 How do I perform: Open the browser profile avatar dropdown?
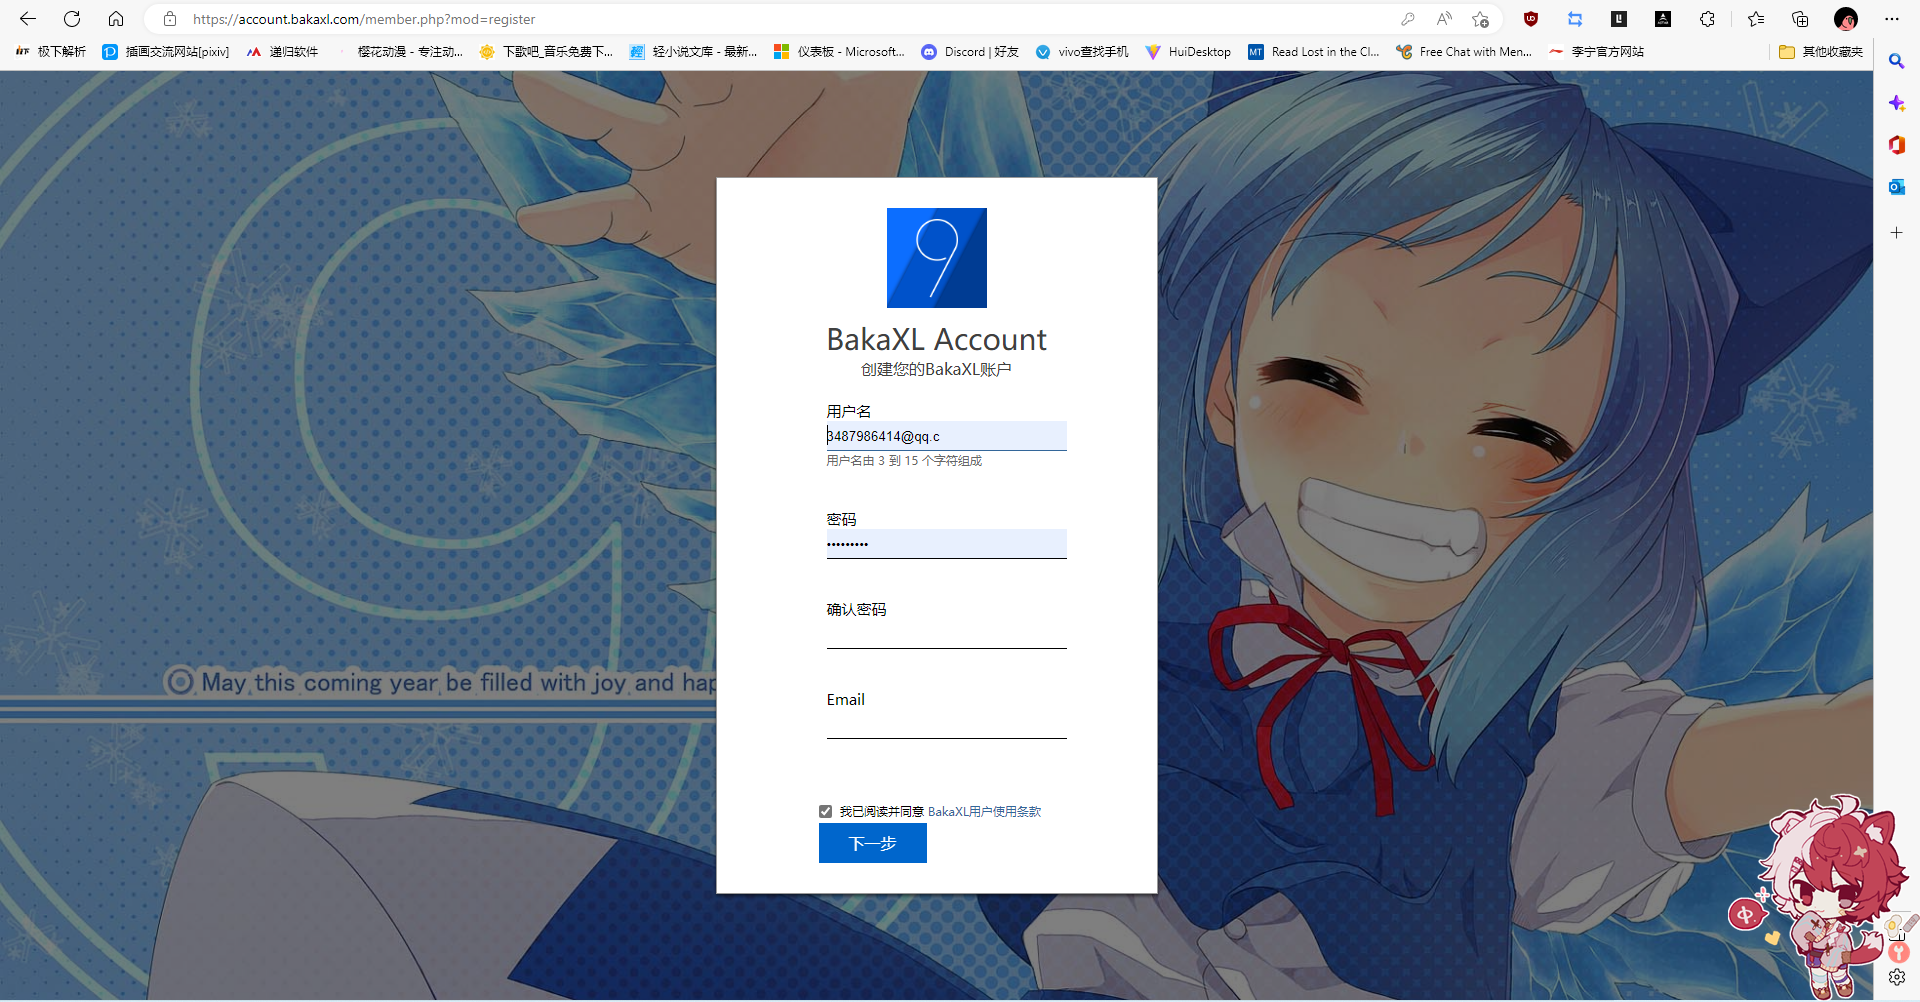point(1846,19)
